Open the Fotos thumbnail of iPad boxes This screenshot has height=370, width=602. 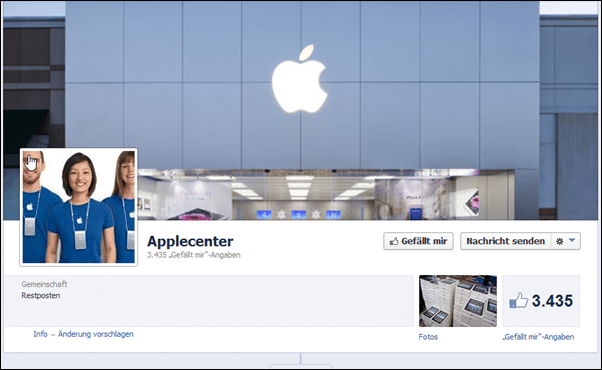(458, 301)
